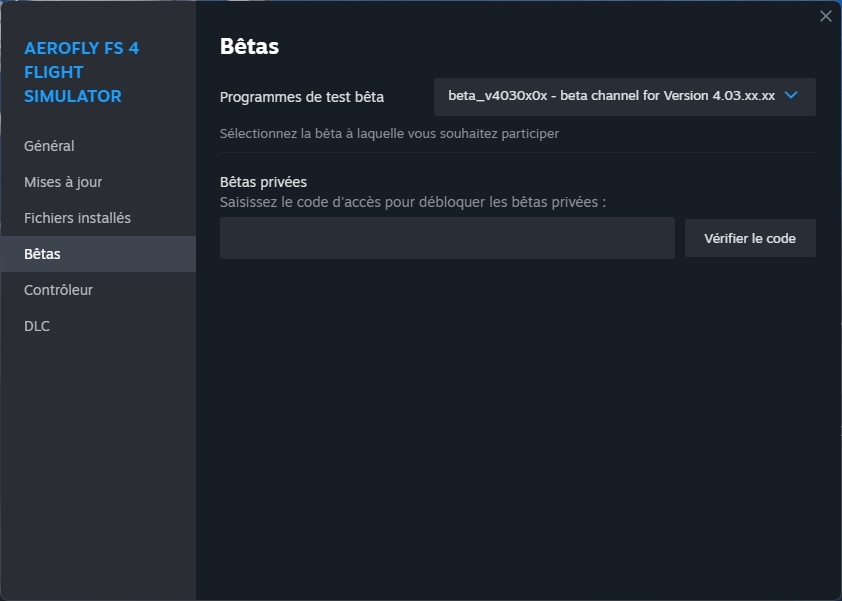Open the Général settings section
The image size is (842, 601).
[49, 146]
